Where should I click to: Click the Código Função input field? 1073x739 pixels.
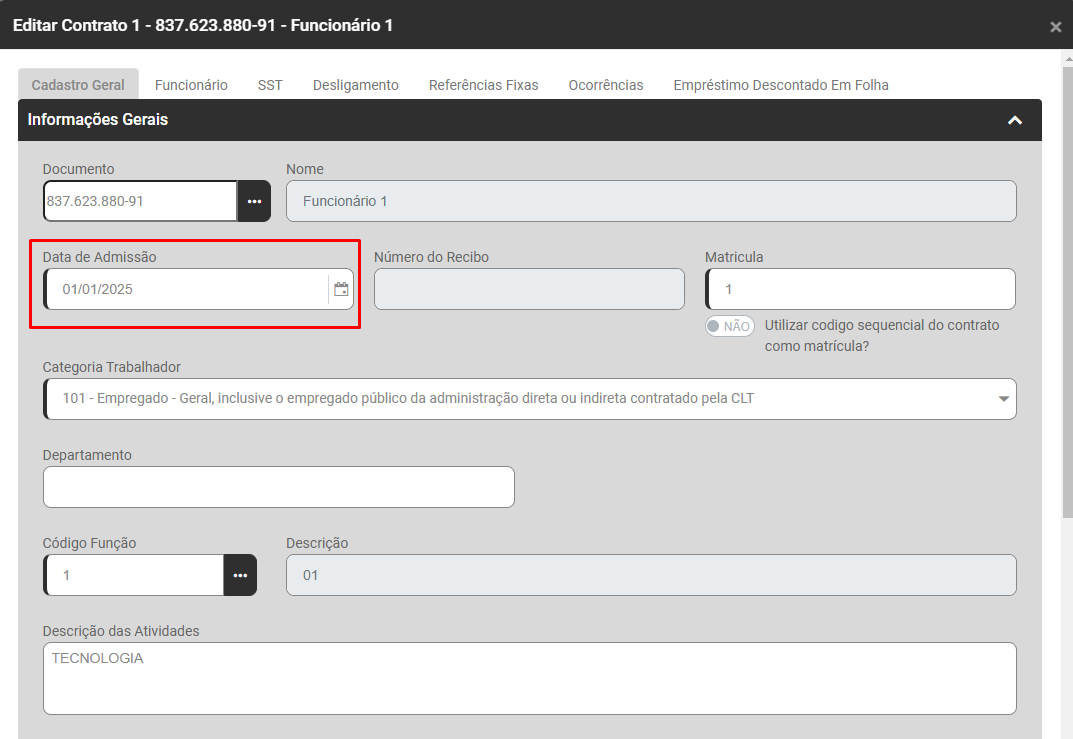133,575
